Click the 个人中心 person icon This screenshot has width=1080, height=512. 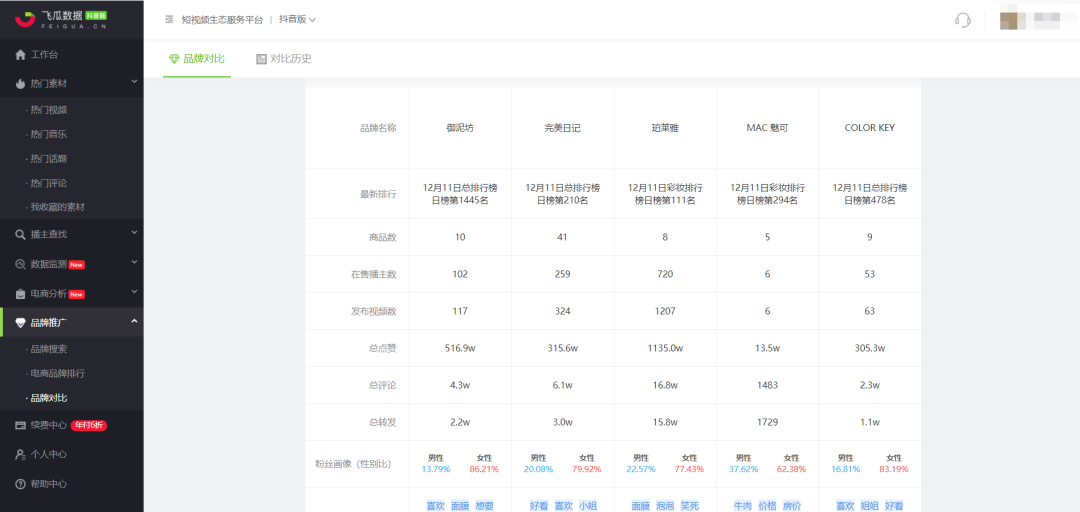(21, 454)
